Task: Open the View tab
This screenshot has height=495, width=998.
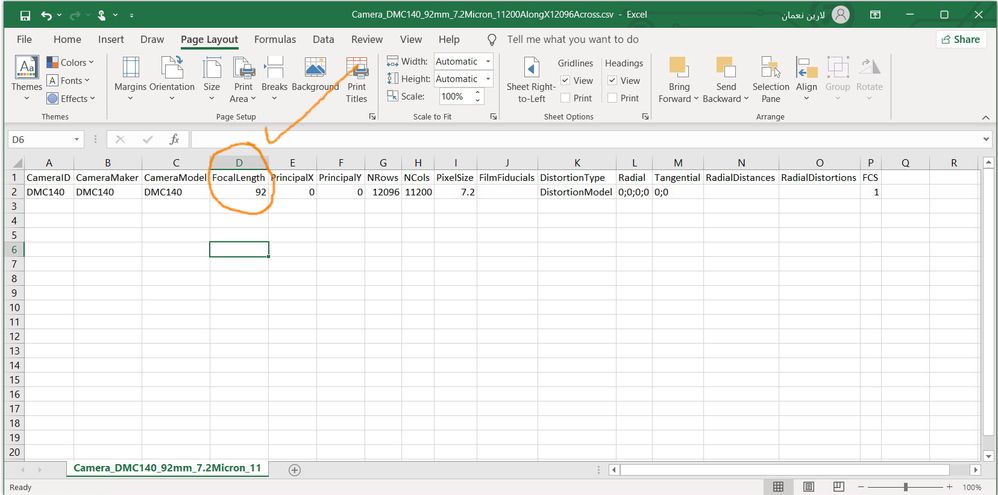Action: coord(411,39)
